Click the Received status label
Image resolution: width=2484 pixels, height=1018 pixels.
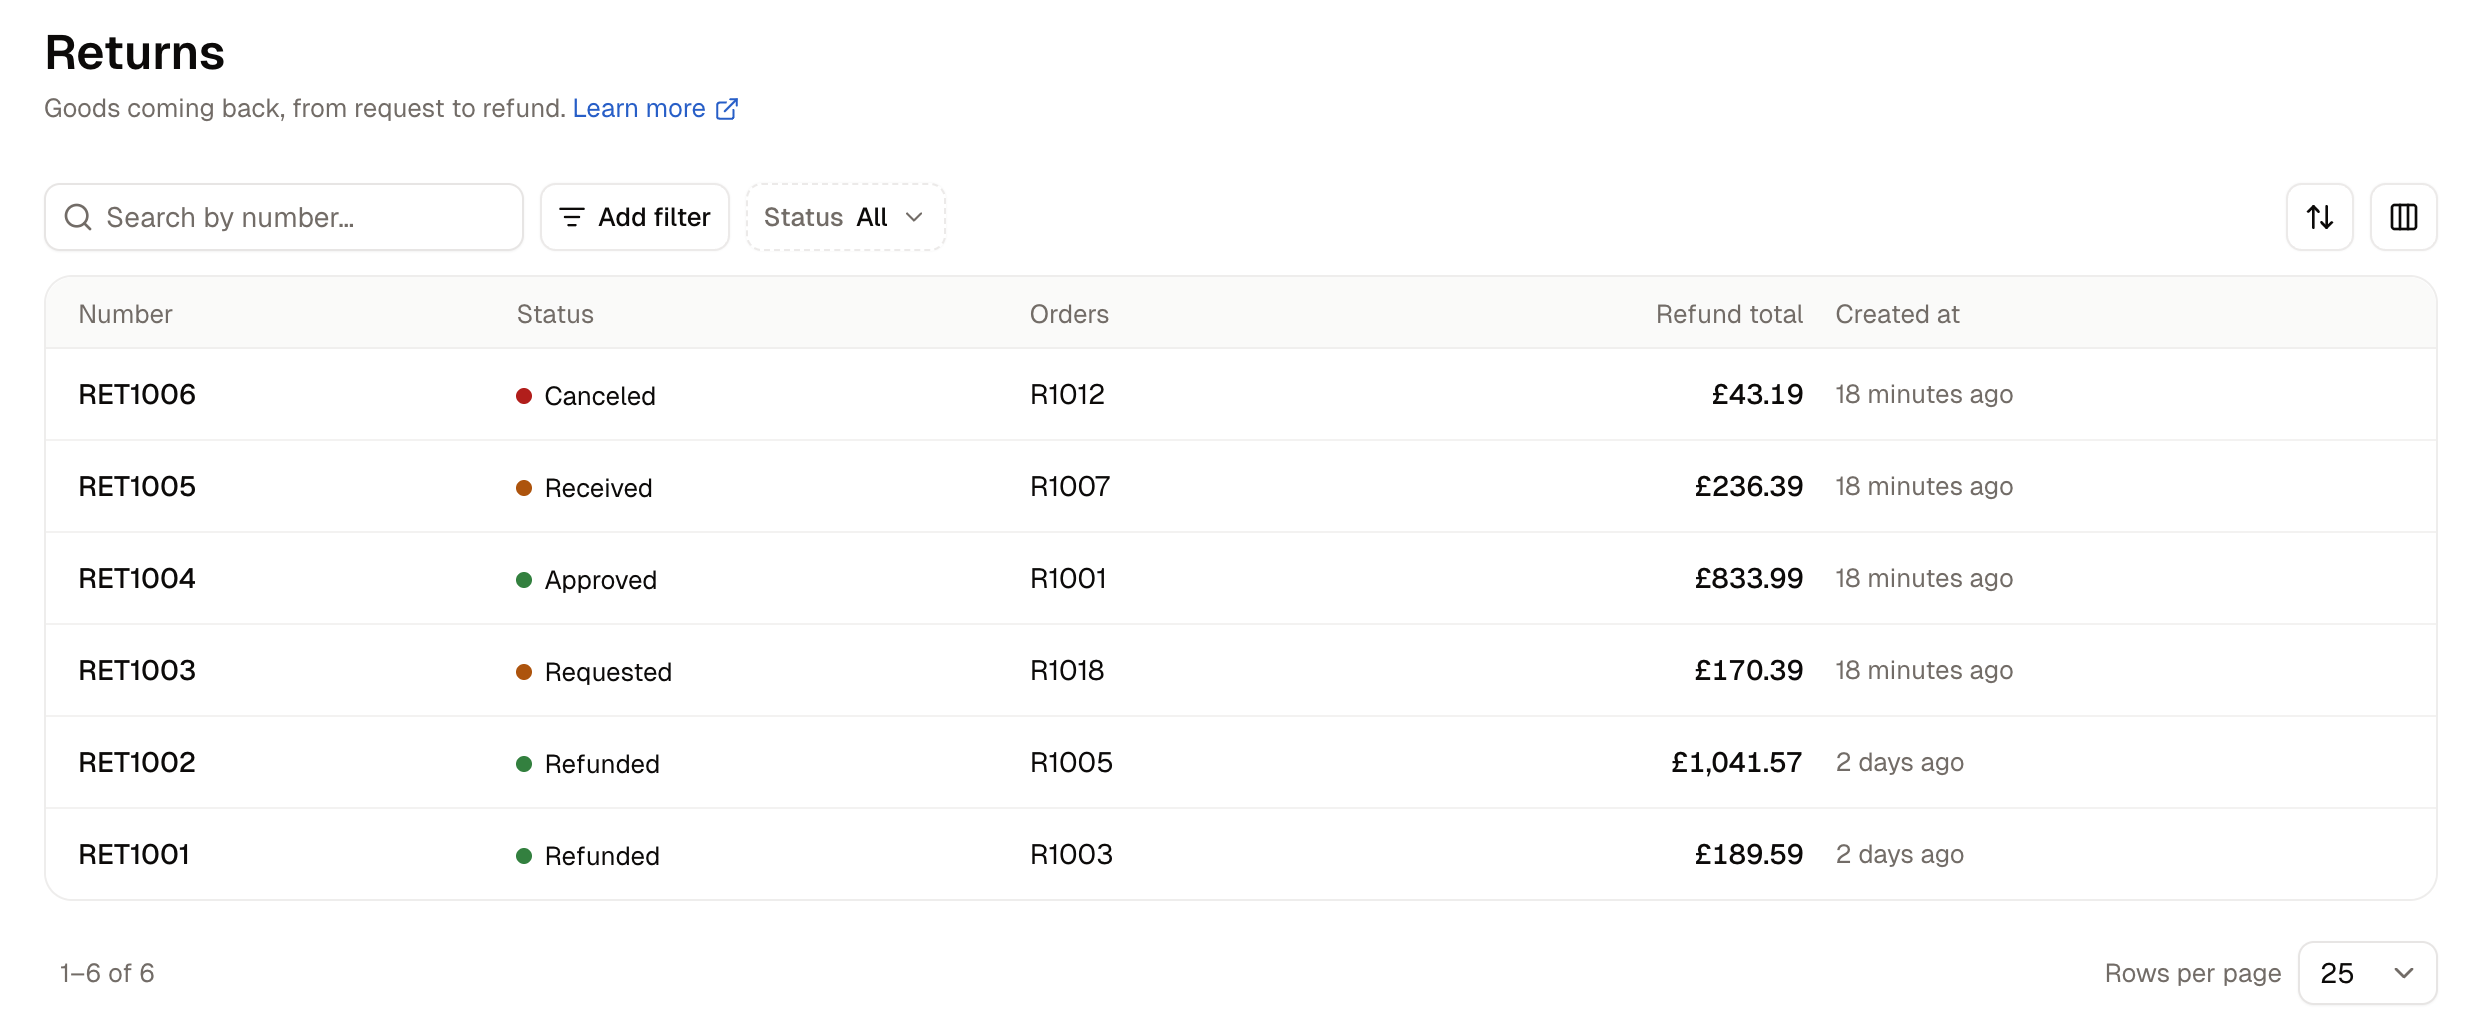coord(598,488)
